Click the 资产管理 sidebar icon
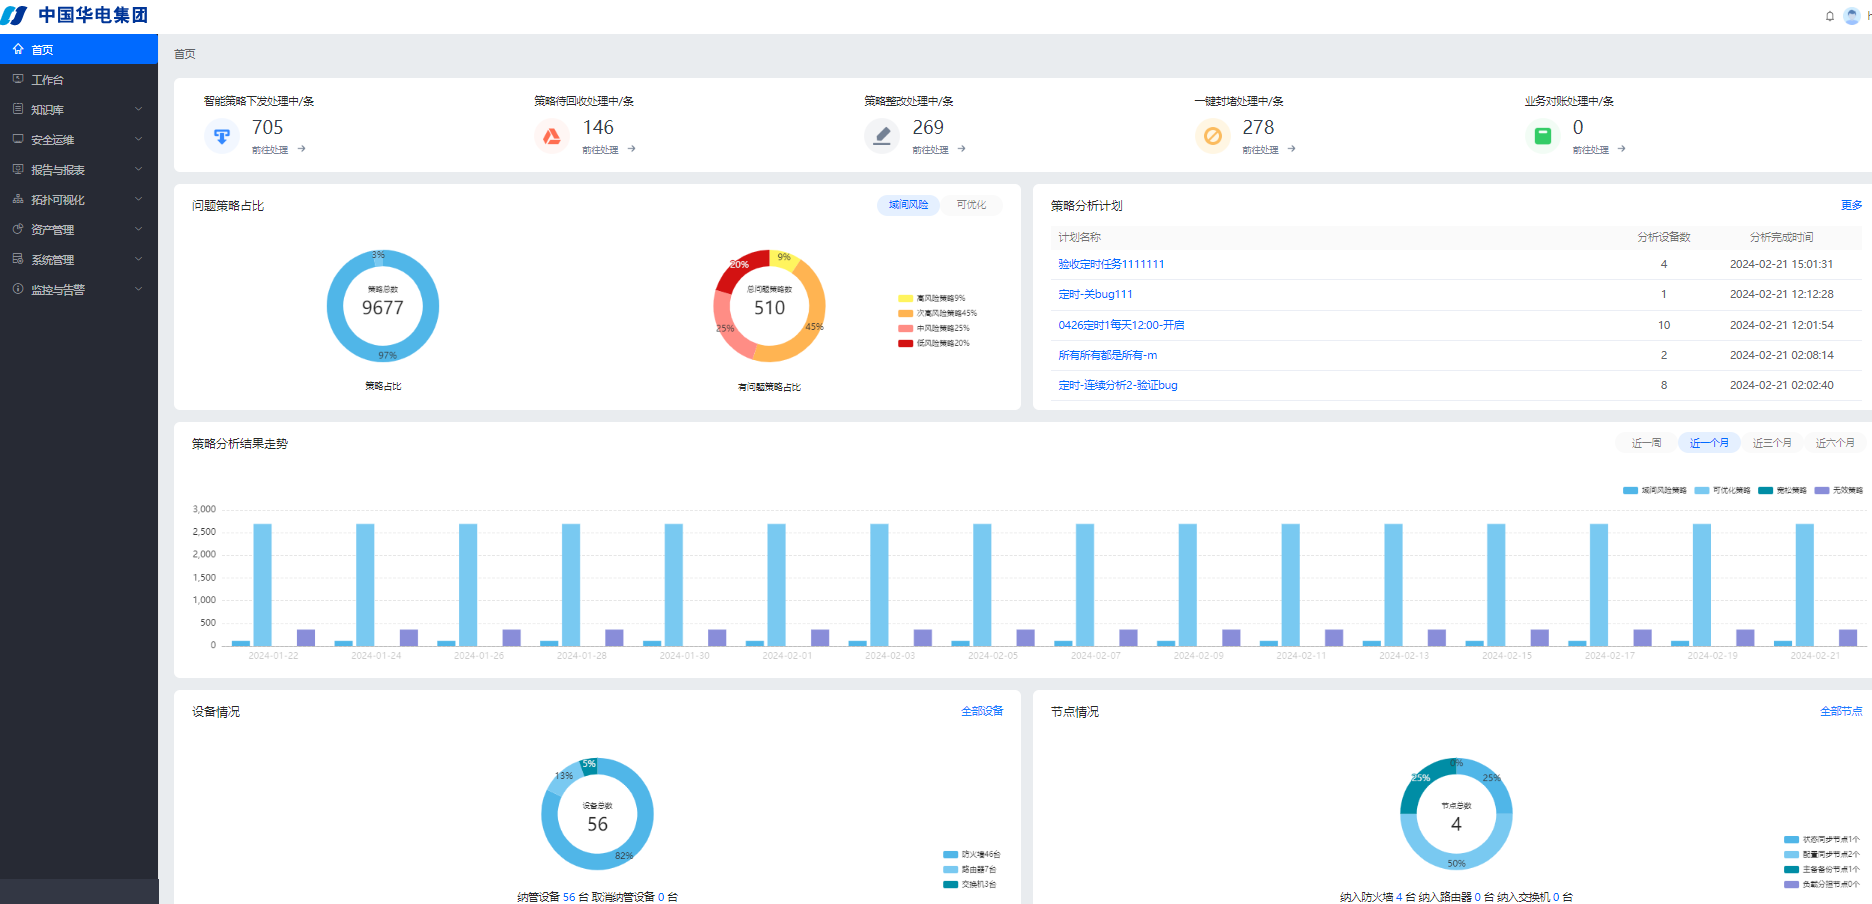The height and width of the screenshot is (904, 1872). (18, 229)
